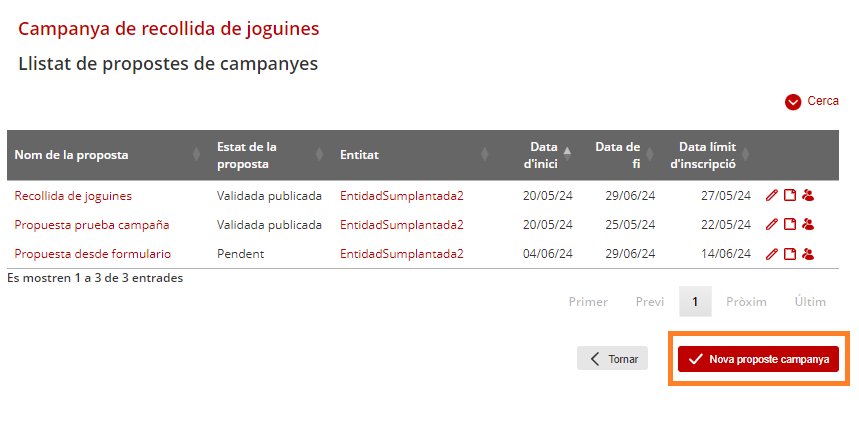This screenshot has width=859, height=437.
Task: Sort by Data límit d'inscripció column
Action: point(708,155)
